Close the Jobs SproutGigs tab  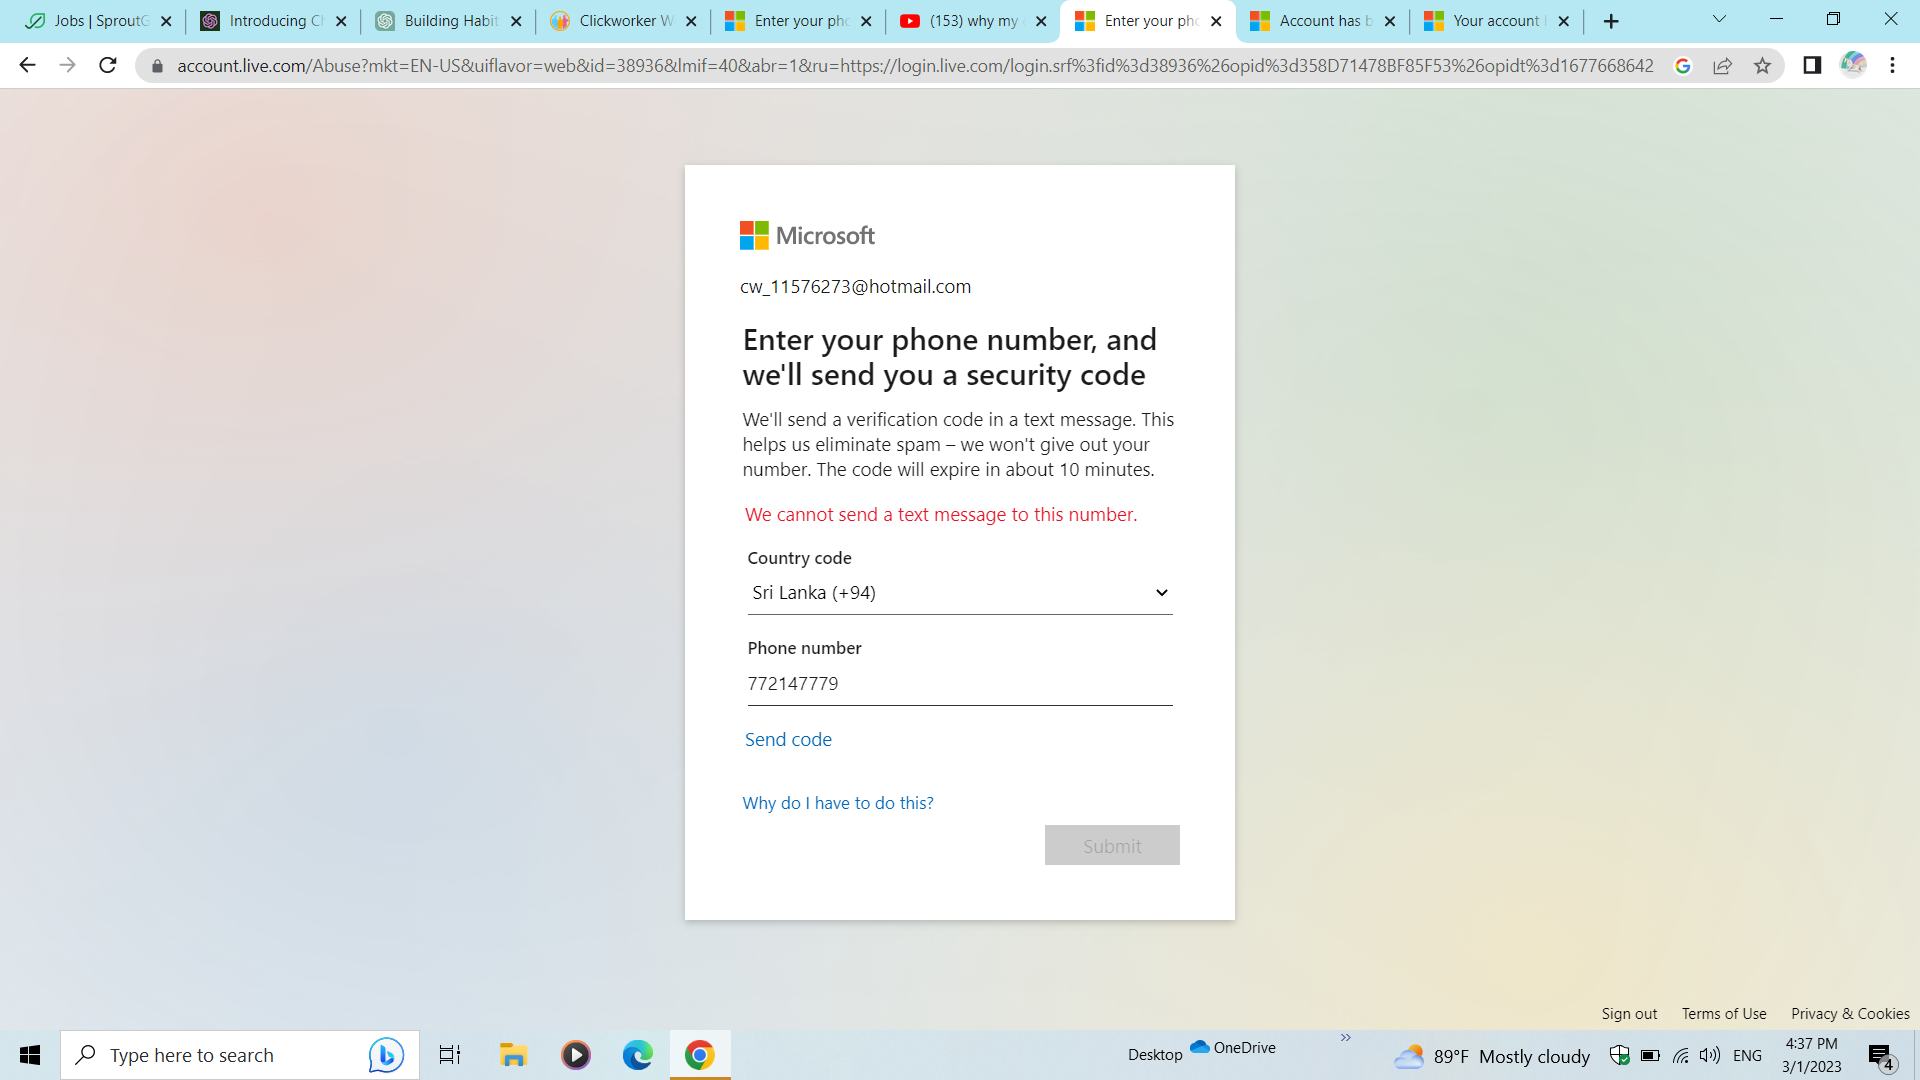pos(166,21)
